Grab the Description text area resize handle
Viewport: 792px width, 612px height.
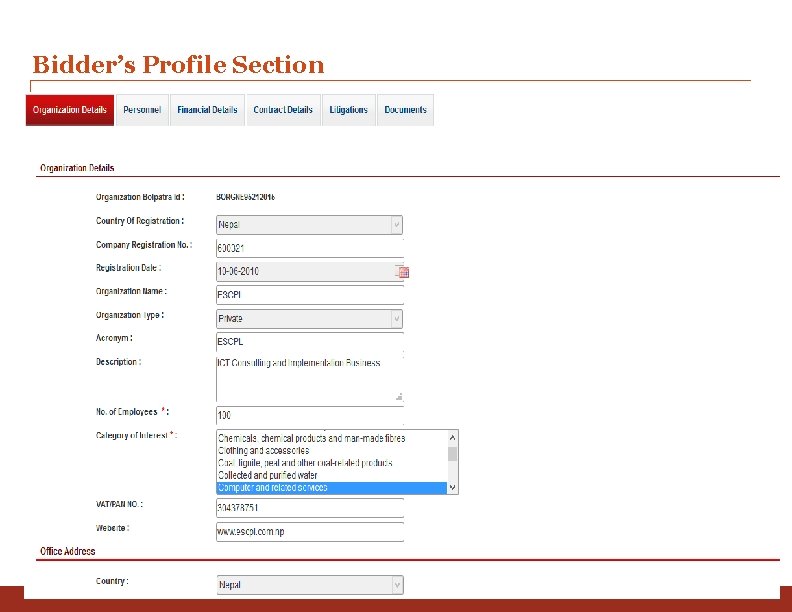coord(399,397)
